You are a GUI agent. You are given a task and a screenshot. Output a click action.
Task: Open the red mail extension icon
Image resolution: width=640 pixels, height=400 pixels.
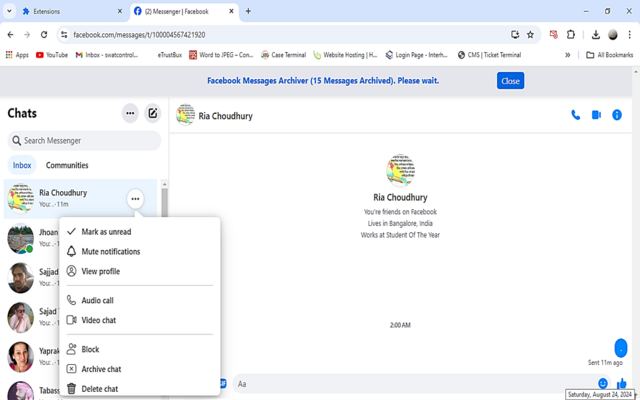553,35
